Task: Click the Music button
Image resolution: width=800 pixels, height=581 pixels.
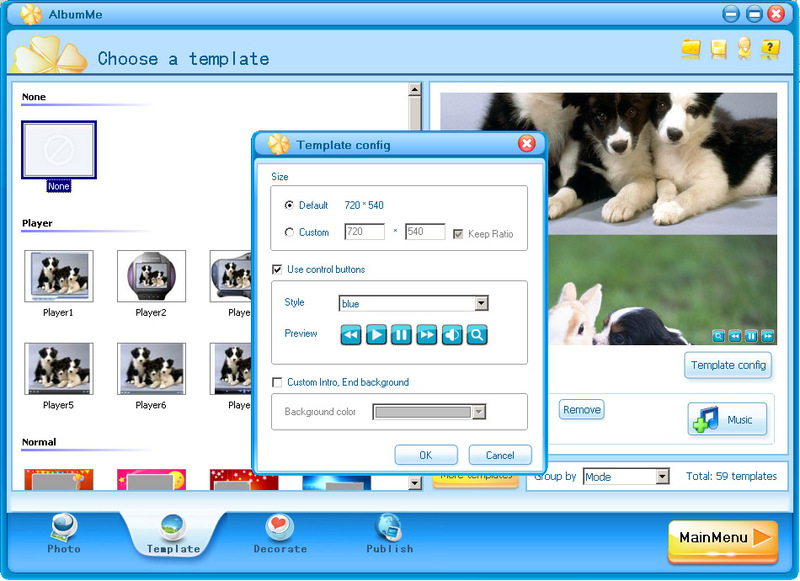Action: pyautogui.click(x=727, y=419)
